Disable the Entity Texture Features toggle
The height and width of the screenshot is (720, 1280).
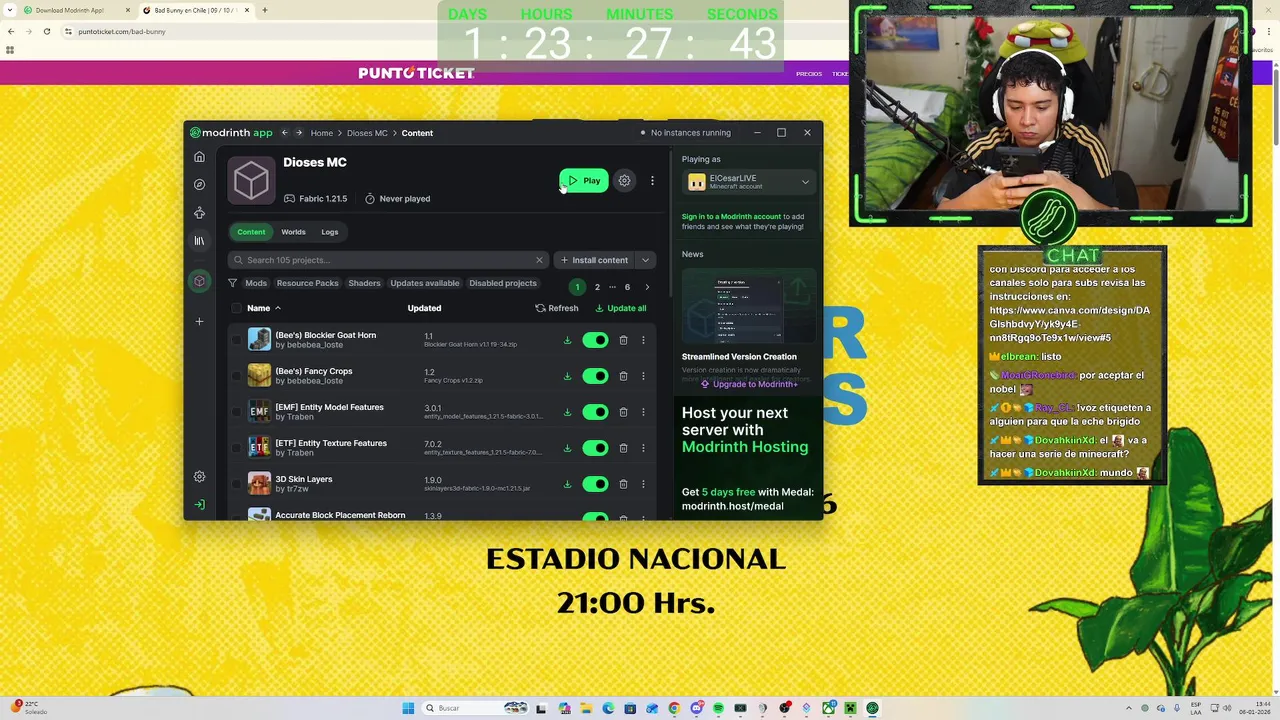[x=595, y=448]
